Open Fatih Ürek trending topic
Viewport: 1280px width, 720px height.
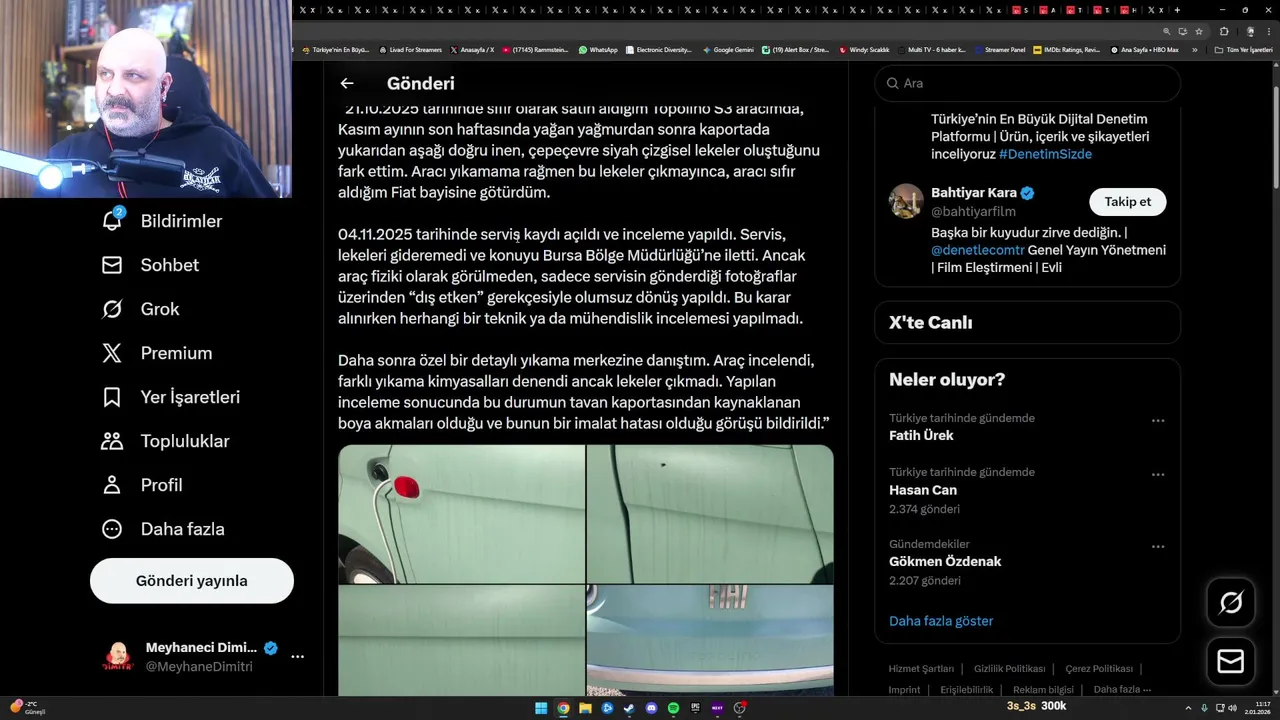(921, 436)
